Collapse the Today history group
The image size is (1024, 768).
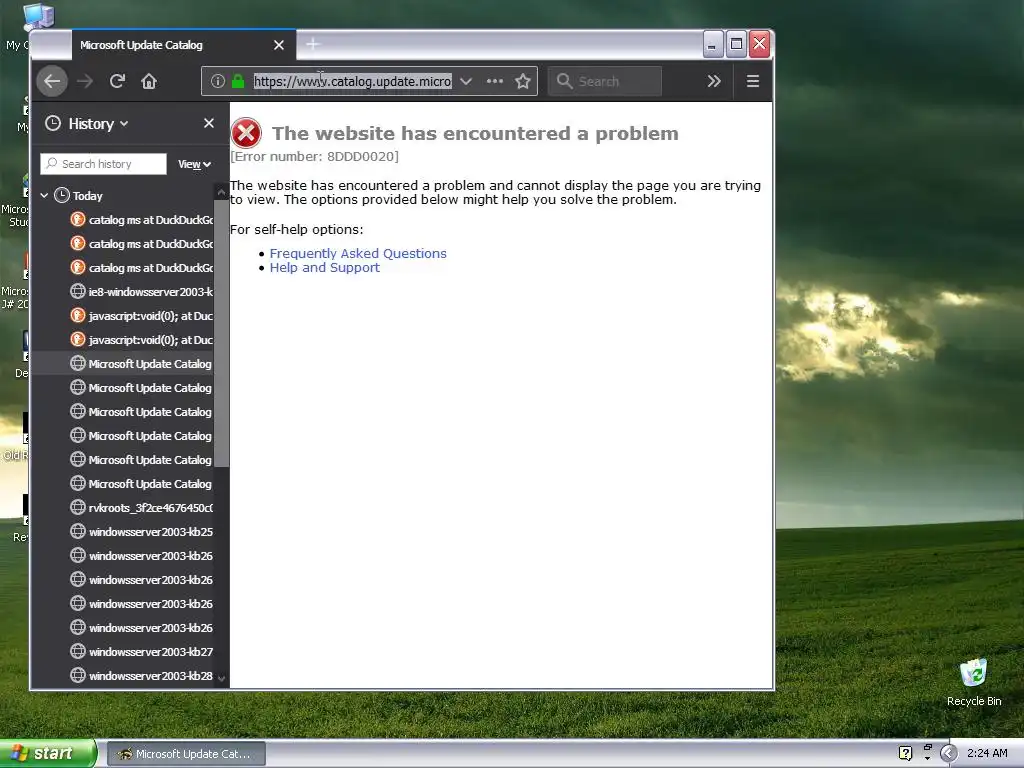[x=44, y=195]
